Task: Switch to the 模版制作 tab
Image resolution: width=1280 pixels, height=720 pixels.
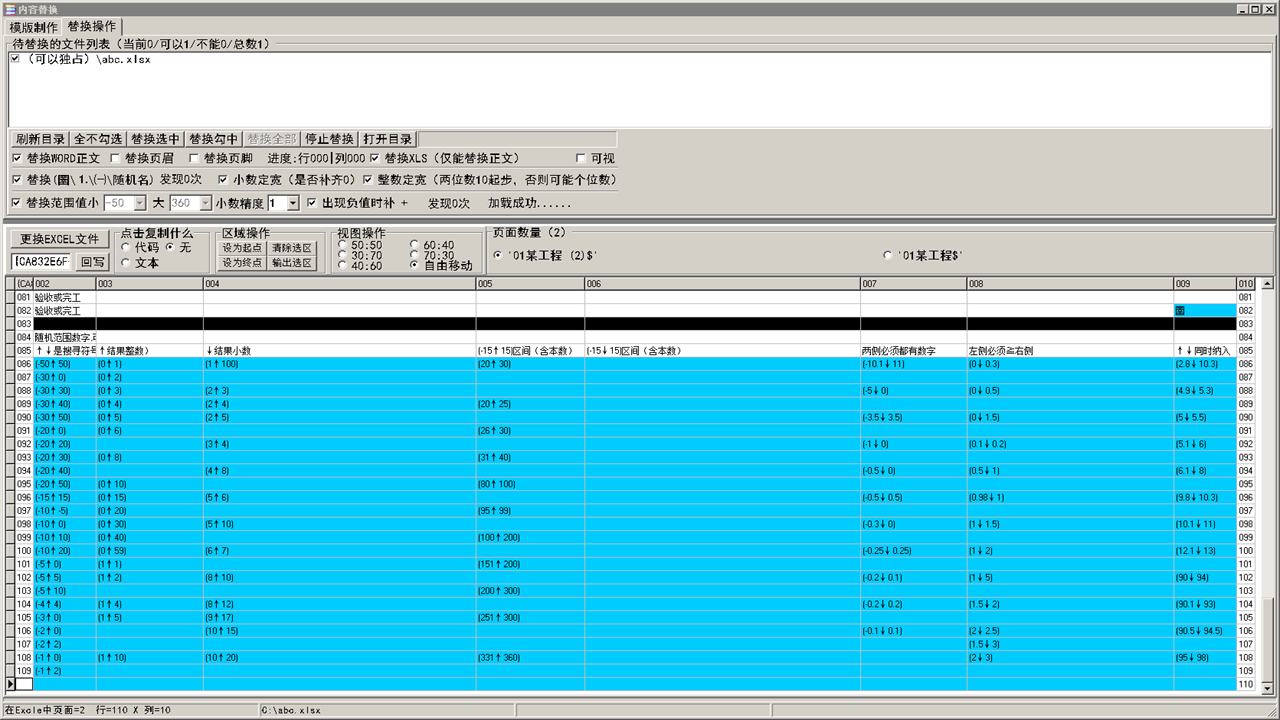Action: pyautogui.click(x=34, y=27)
